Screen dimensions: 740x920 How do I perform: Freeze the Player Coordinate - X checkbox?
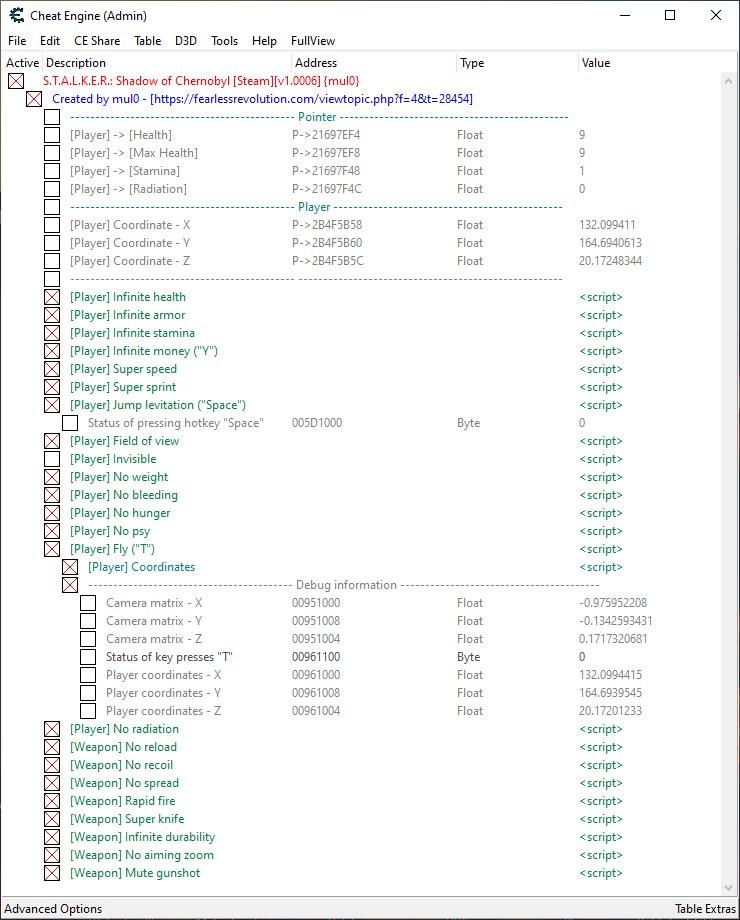(52, 225)
